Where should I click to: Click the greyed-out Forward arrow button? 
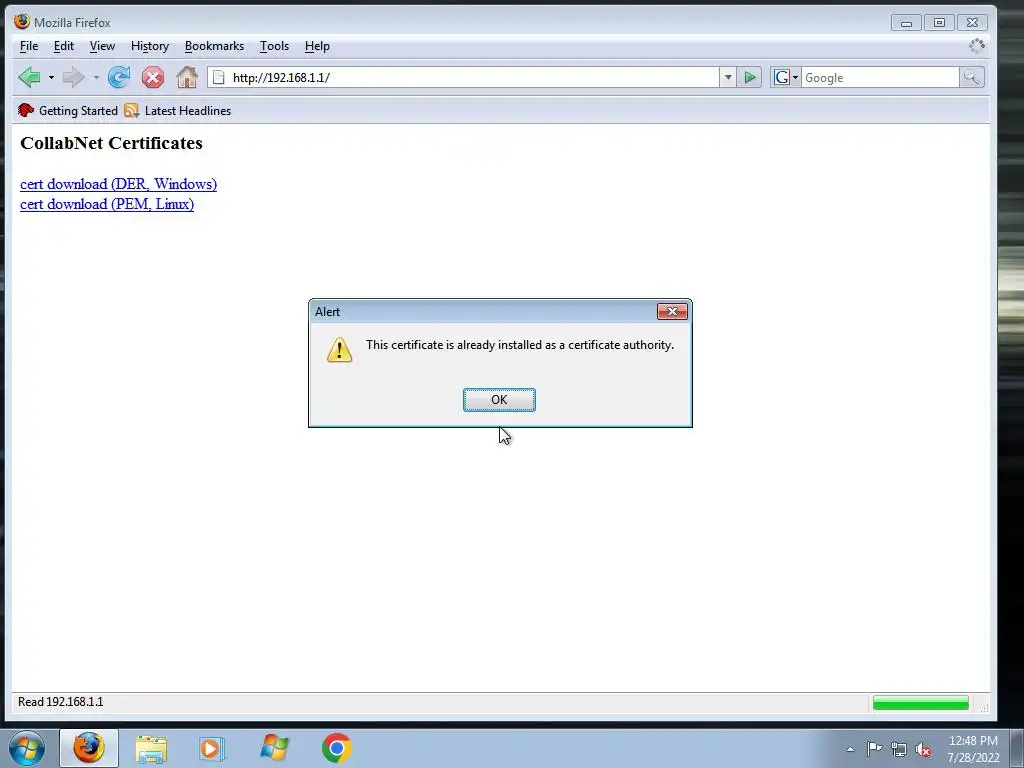pyautogui.click(x=73, y=78)
